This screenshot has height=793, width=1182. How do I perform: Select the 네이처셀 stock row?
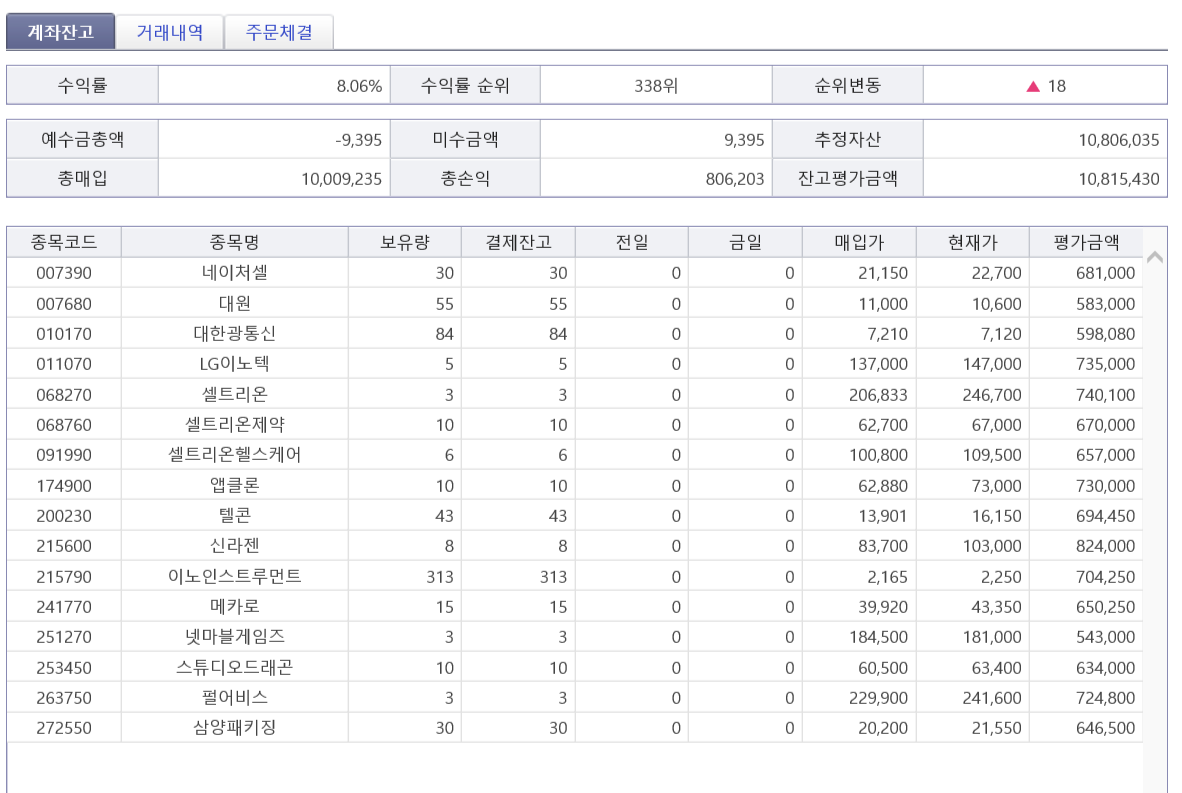pyautogui.click(x=234, y=273)
